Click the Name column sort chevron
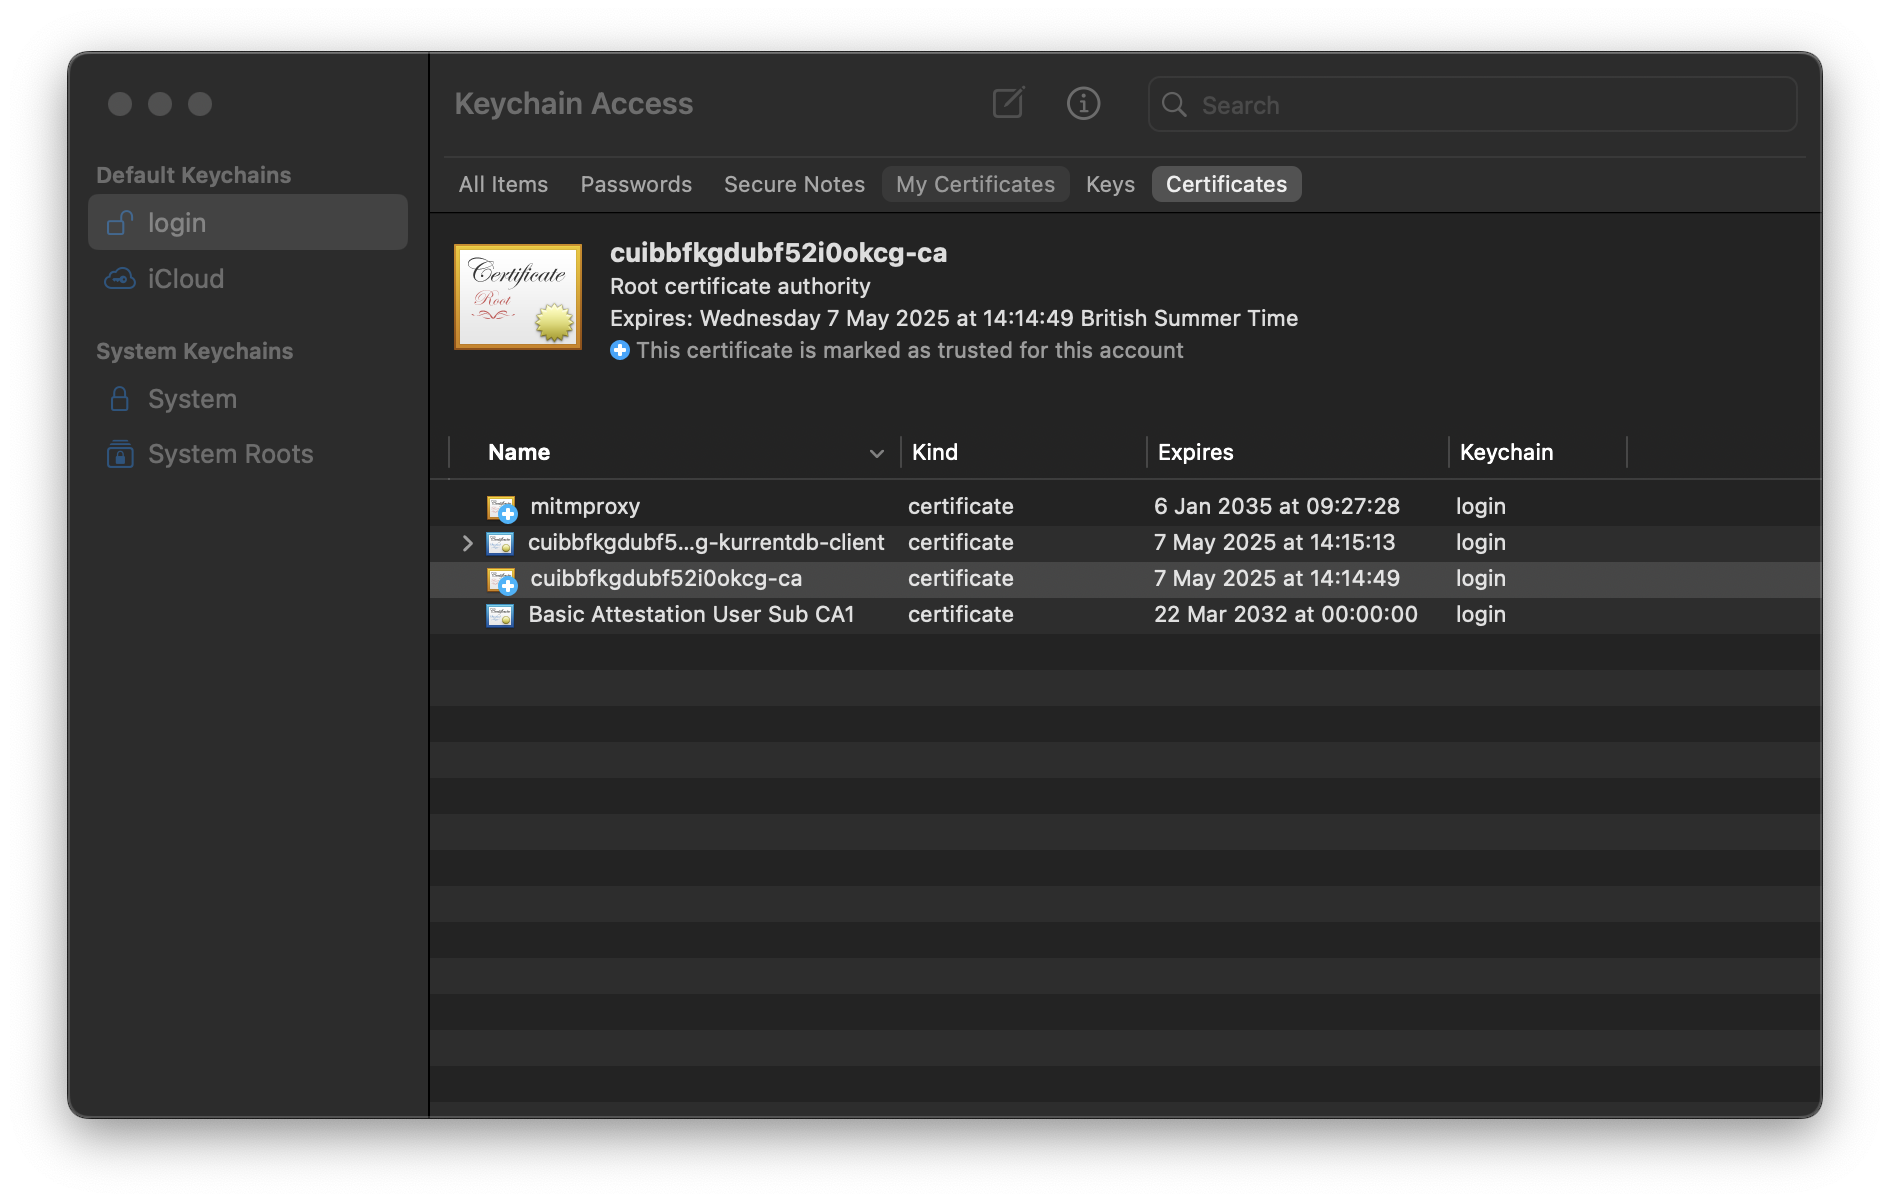This screenshot has height=1202, width=1890. 877,453
